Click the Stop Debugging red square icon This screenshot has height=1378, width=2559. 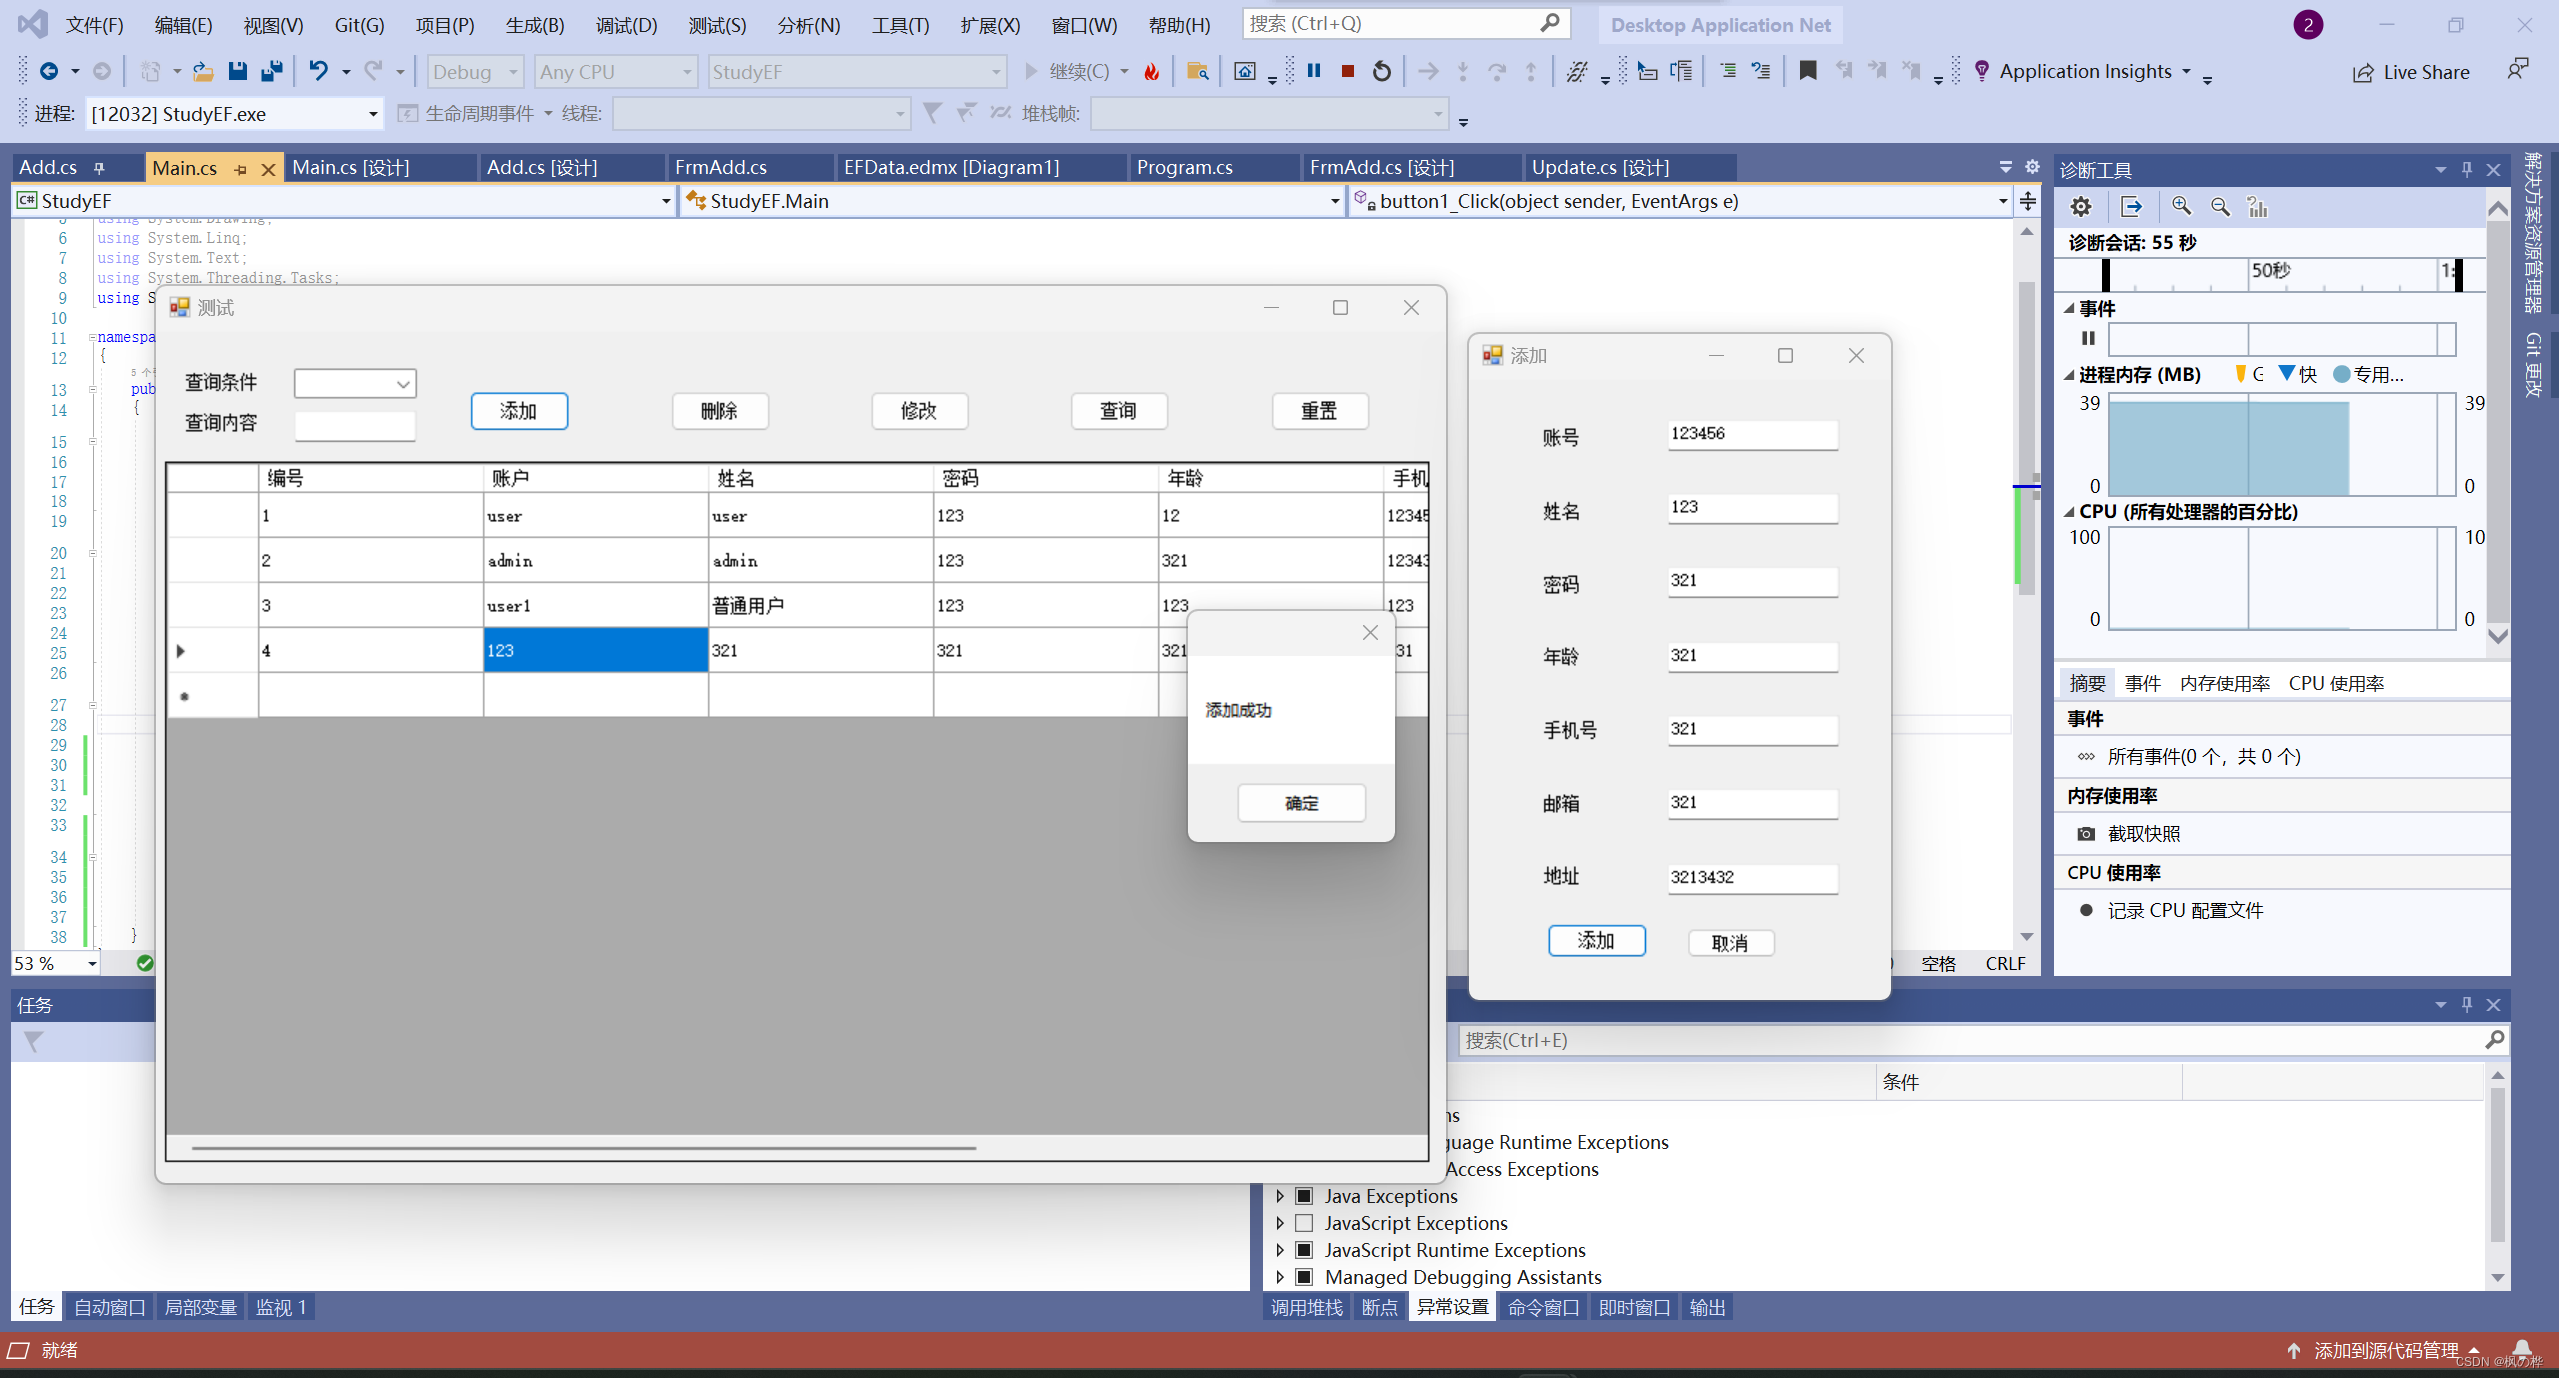click(1347, 71)
